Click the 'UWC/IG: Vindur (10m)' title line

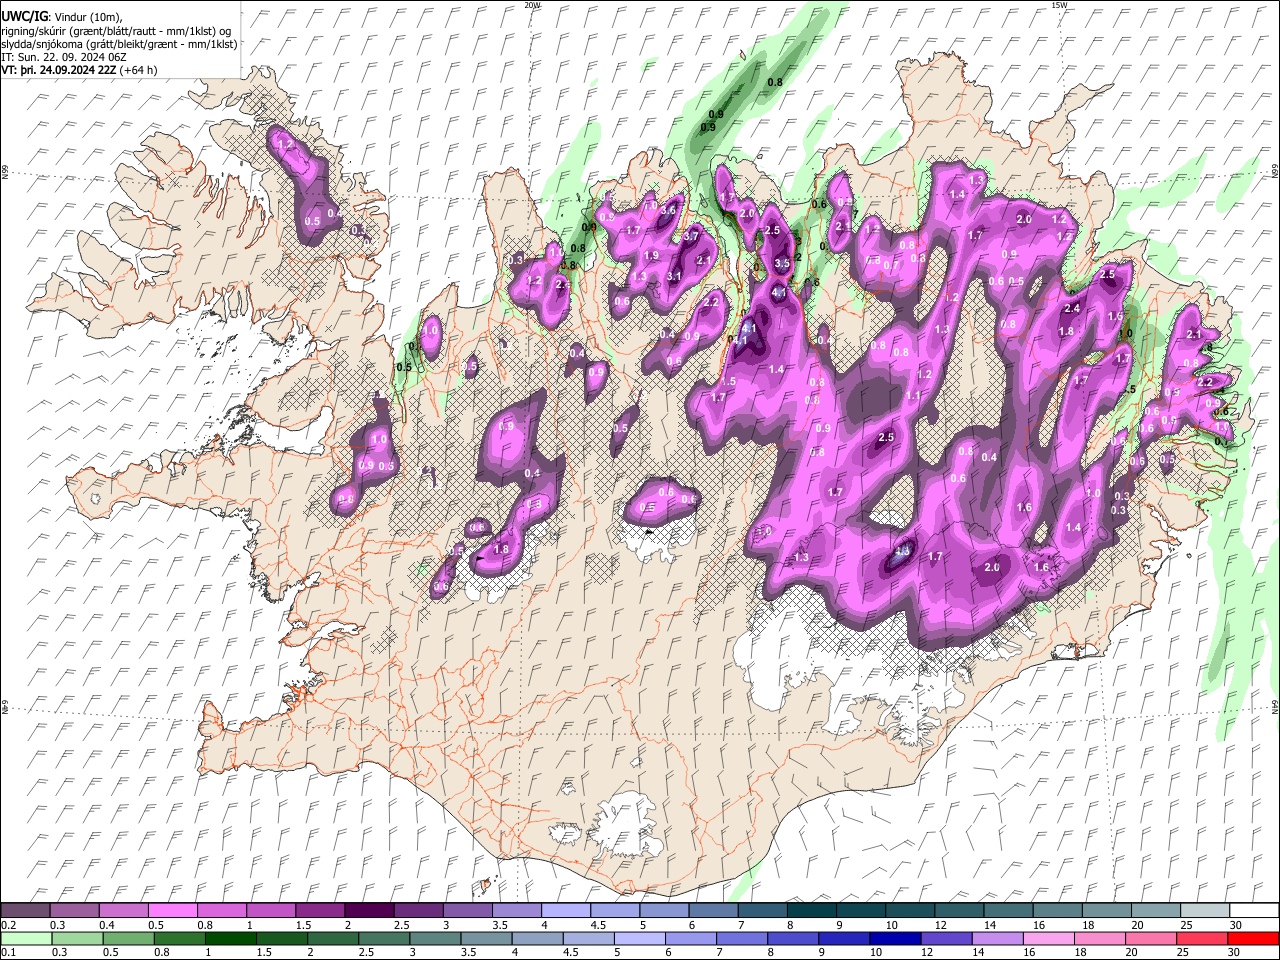[x=62, y=17]
